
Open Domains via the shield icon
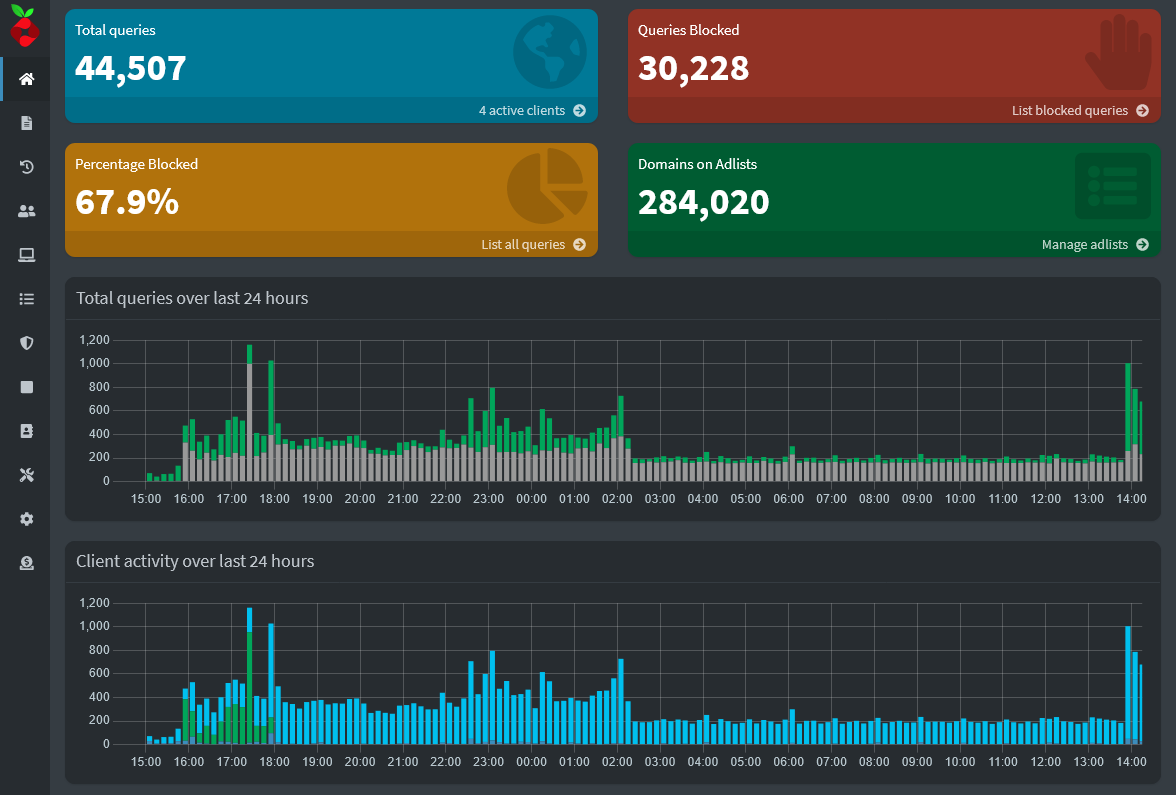click(x=25, y=343)
